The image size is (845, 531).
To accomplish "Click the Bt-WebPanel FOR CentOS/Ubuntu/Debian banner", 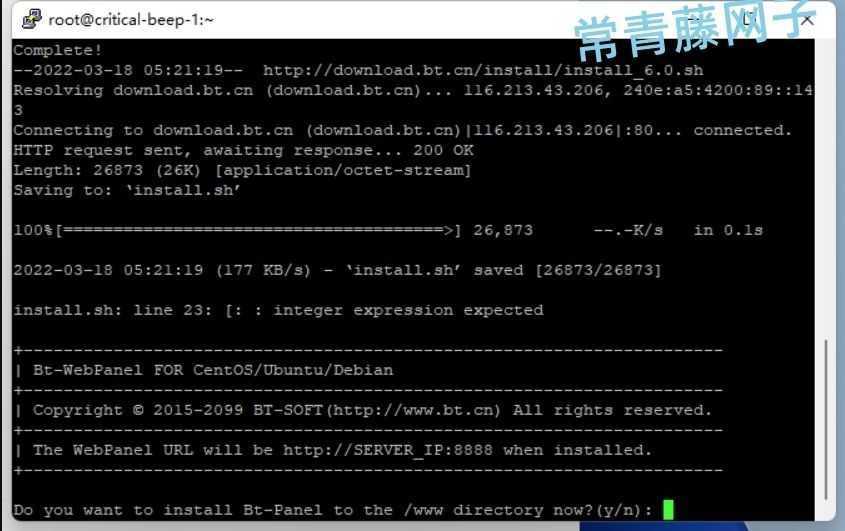I will (213, 370).
